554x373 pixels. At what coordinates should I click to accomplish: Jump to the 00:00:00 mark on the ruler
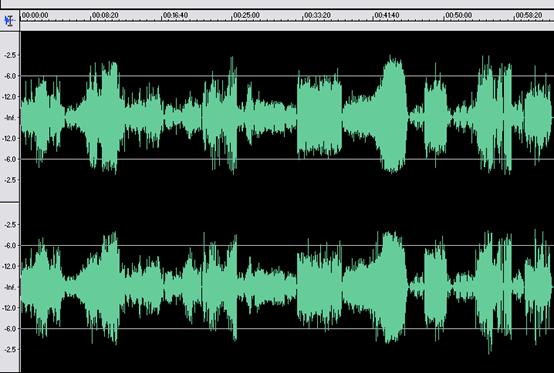coord(35,15)
